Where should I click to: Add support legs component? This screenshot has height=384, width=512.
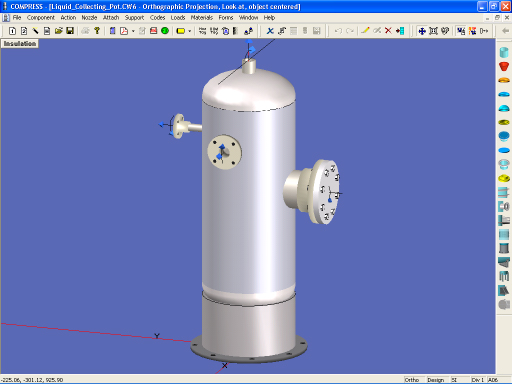pos(504,276)
